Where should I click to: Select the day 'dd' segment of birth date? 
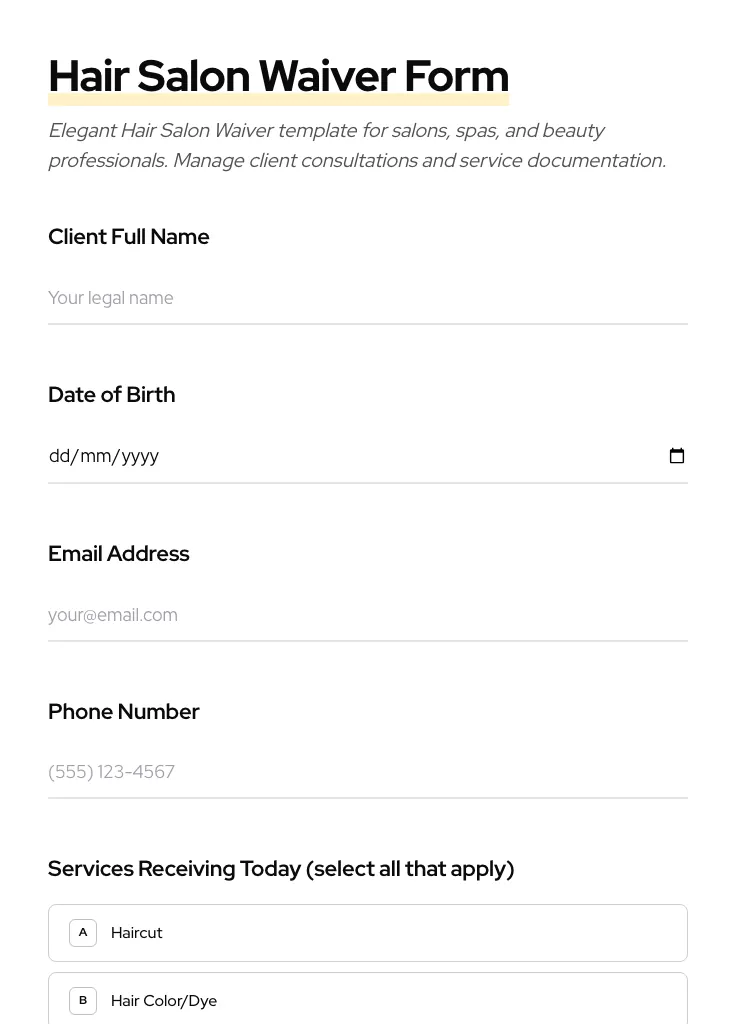[x=59, y=456]
